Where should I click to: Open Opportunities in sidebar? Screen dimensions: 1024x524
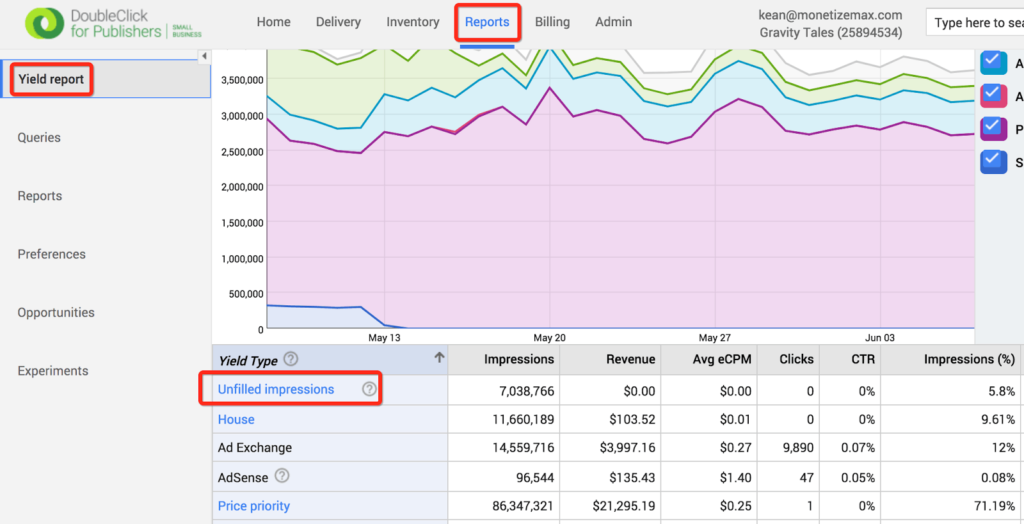coord(56,312)
